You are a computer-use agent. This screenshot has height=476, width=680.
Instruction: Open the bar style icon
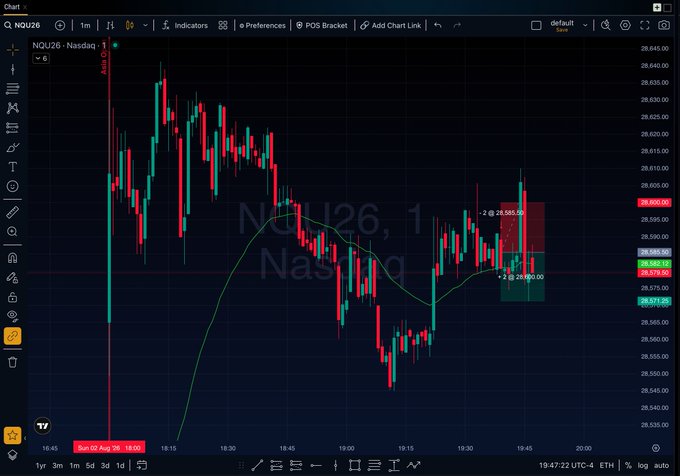click(110, 25)
